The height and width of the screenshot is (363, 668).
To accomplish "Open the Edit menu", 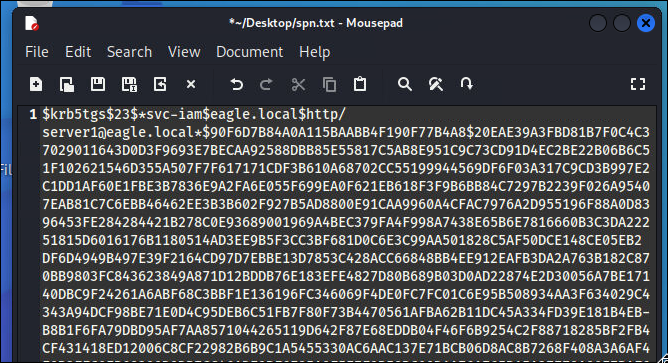I will pos(78,52).
